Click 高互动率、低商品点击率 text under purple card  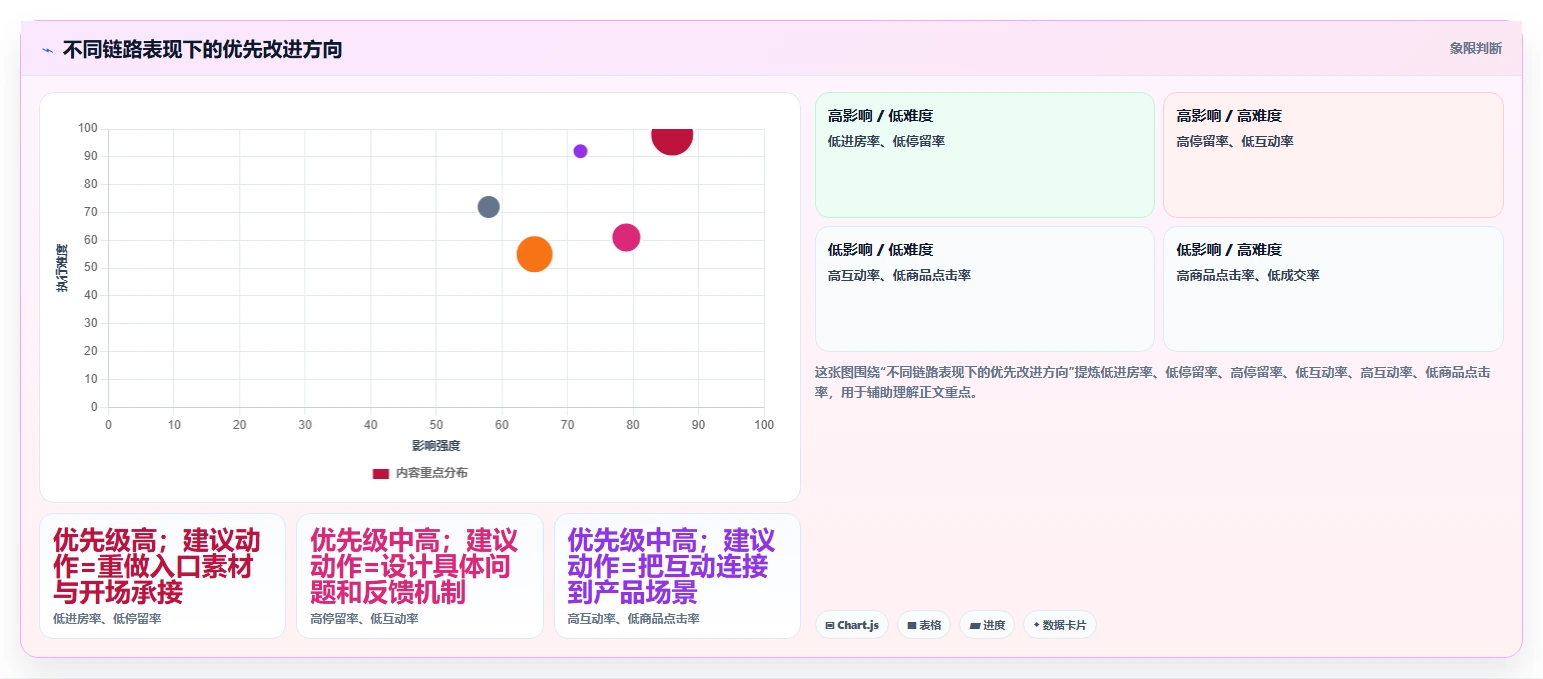[x=634, y=619]
